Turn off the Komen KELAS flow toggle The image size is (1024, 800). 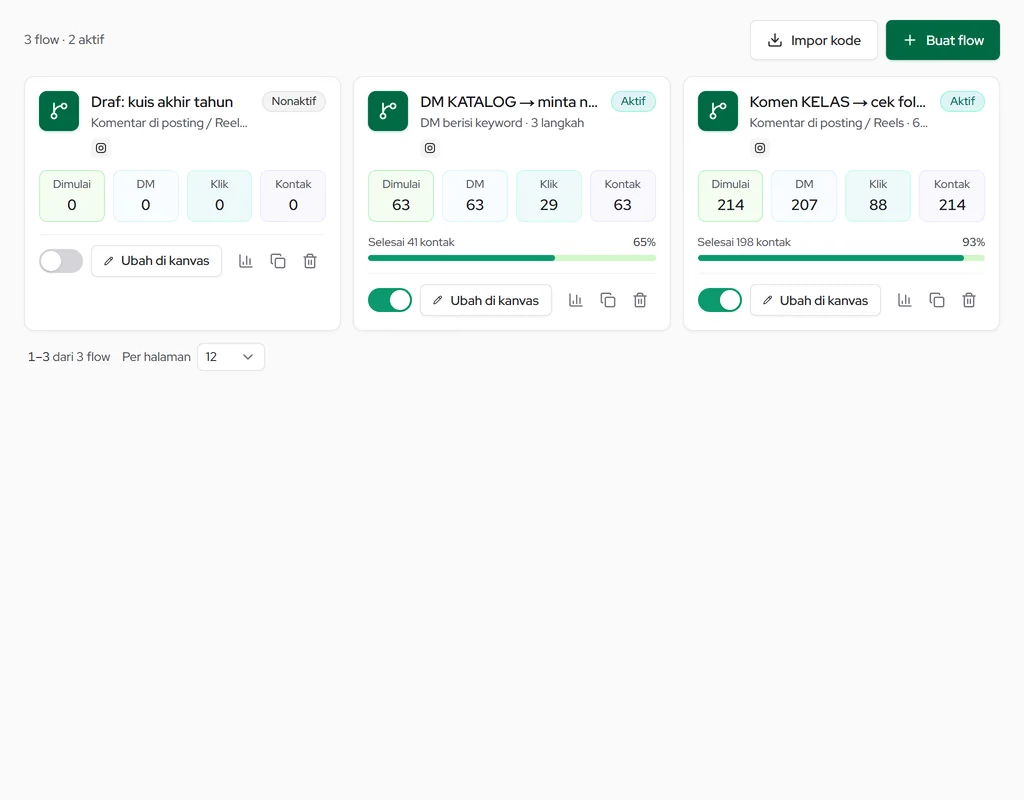click(720, 300)
